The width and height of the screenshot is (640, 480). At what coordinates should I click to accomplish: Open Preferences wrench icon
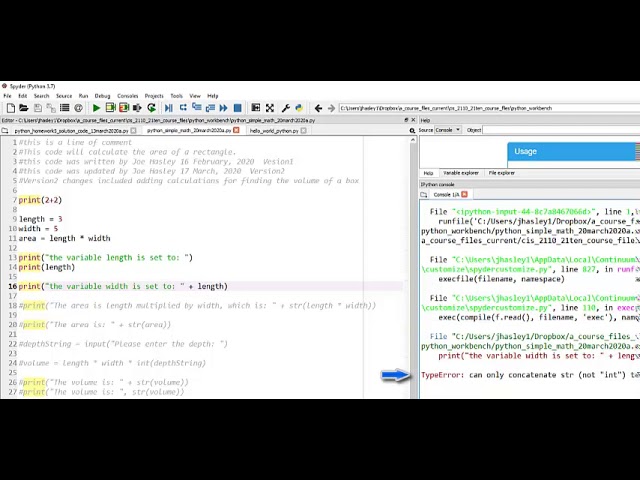pyautogui.click(x=286, y=108)
